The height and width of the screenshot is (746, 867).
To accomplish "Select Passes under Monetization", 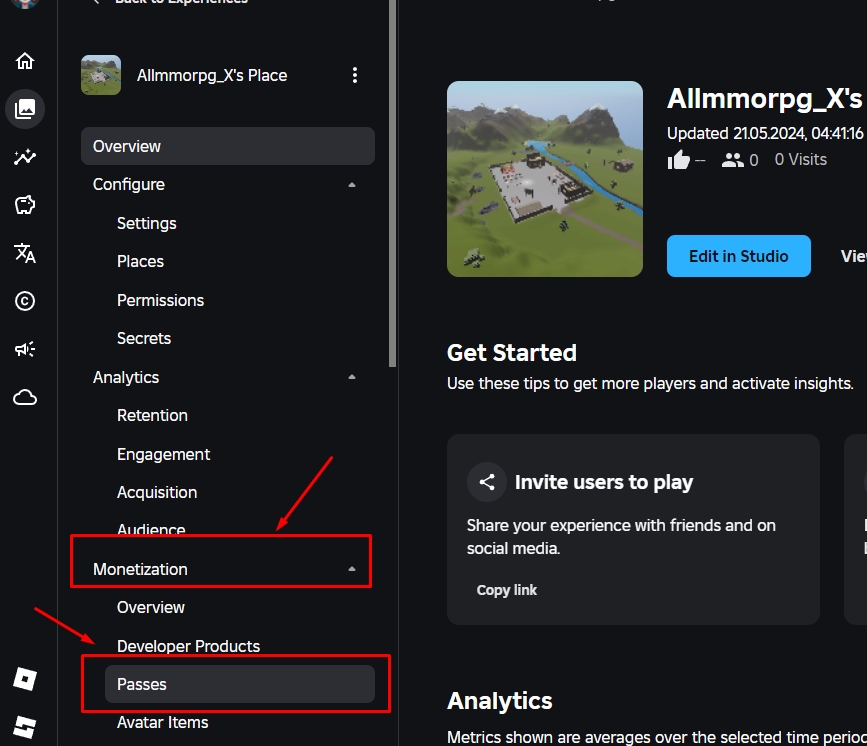I will pos(240,684).
